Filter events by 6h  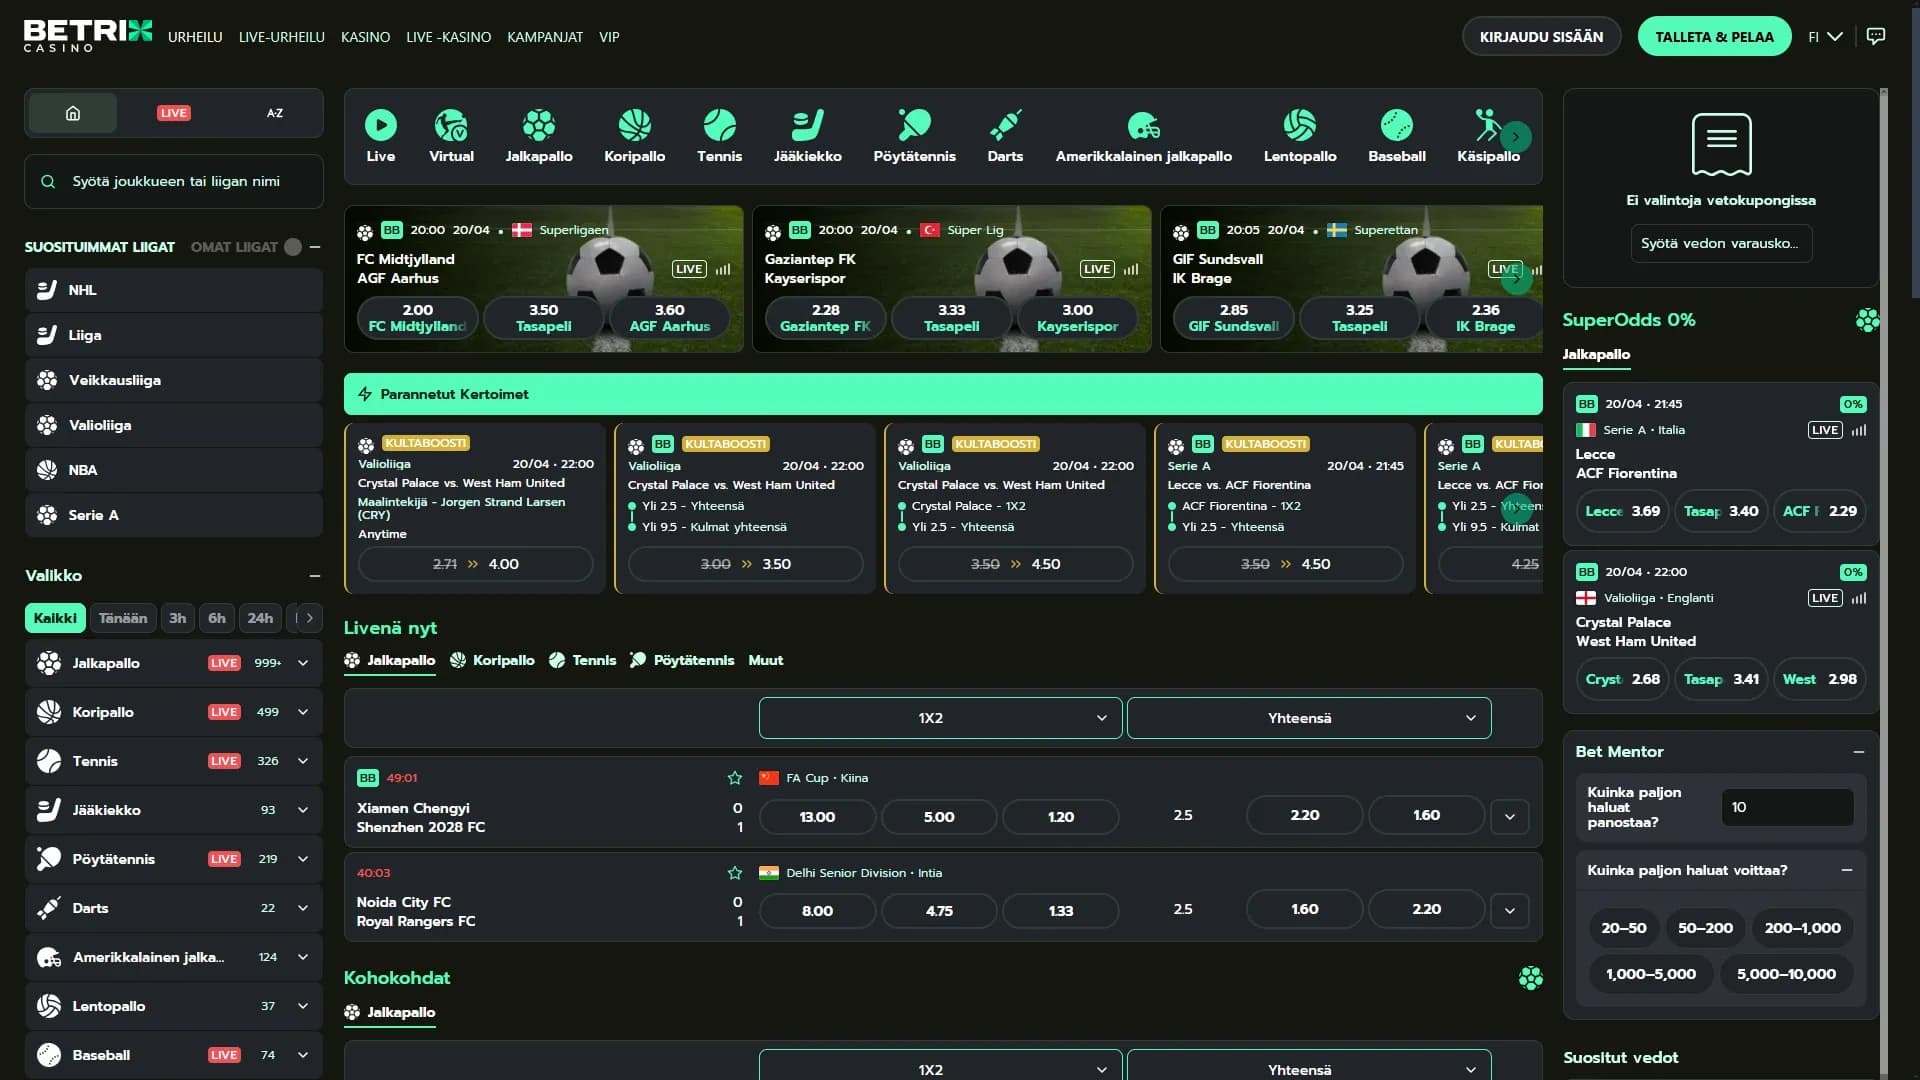217,618
